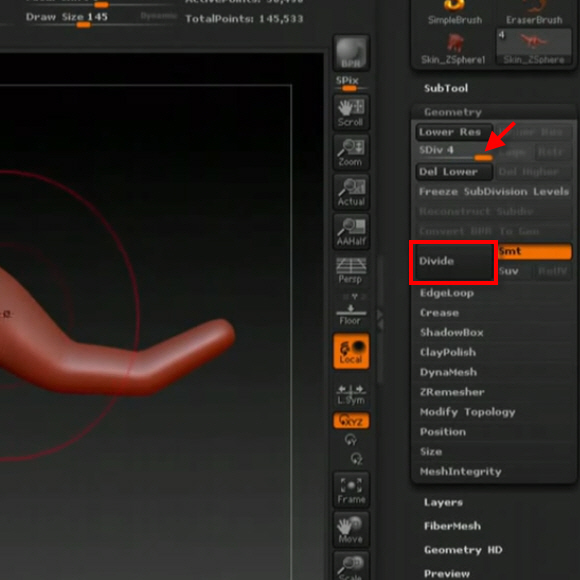The image size is (580, 580).
Task: Expand the MeshIntegrity section
Action: click(461, 472)
